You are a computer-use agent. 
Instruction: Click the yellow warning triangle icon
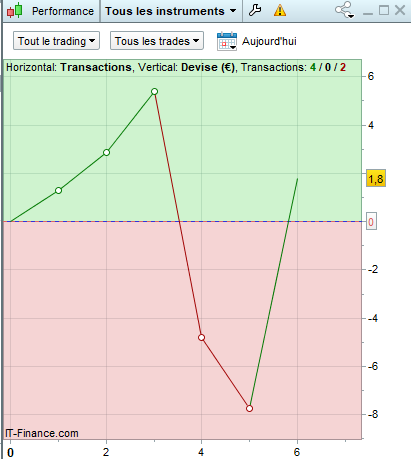(280, 10)
